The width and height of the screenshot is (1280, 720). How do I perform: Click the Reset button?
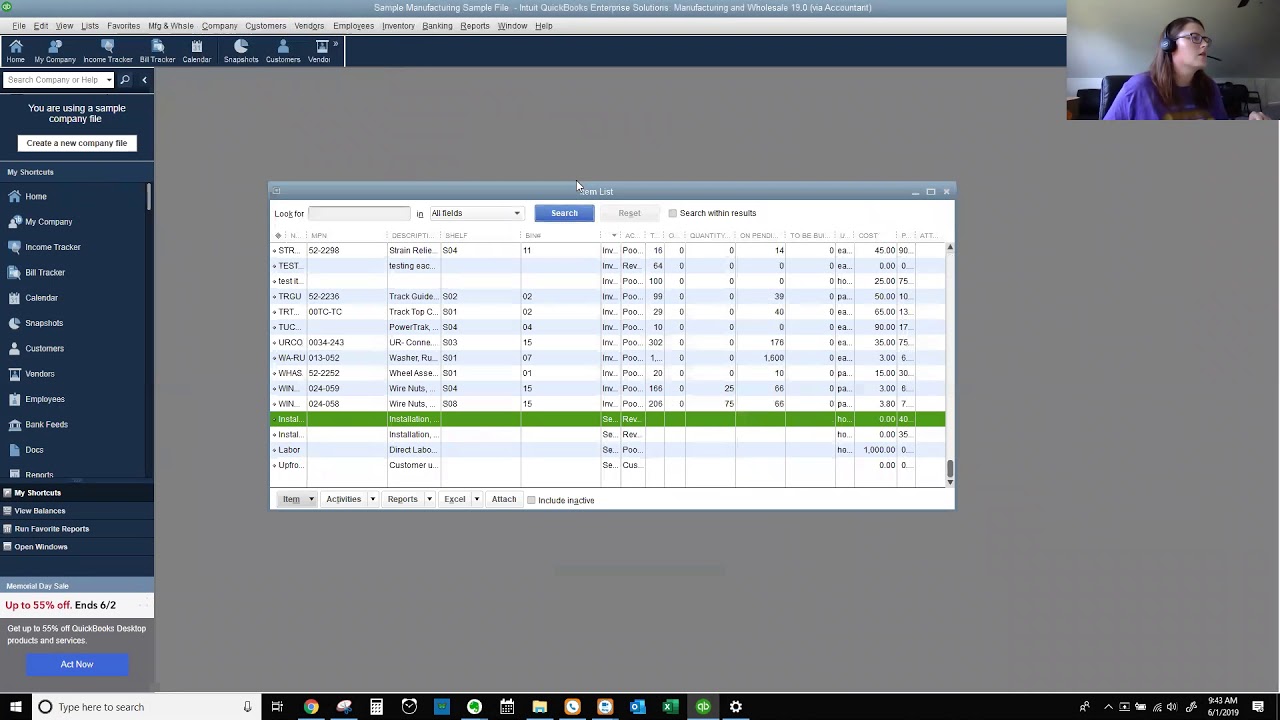(629, 213)
